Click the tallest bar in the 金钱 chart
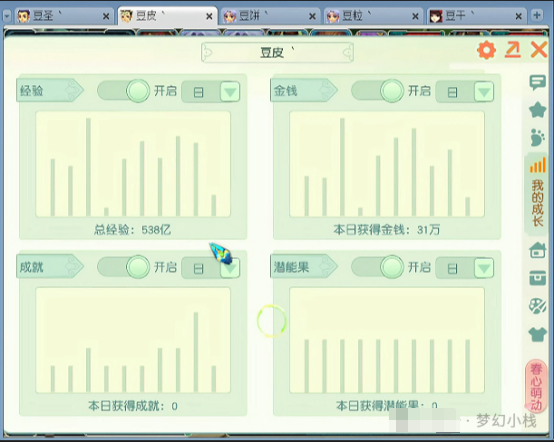 click(342, 167)
